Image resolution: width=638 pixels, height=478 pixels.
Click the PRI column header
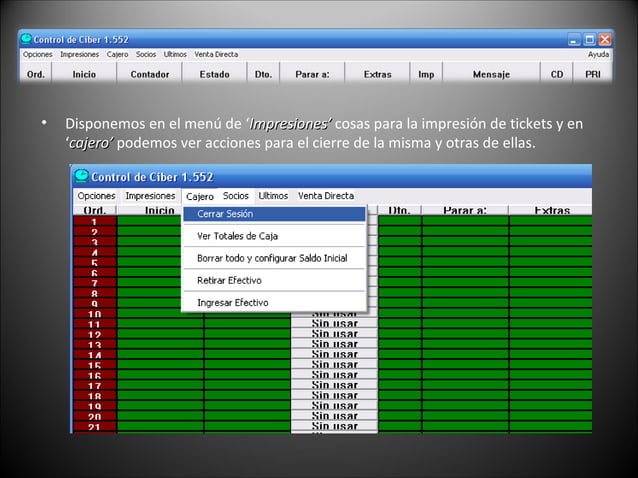pos(592,74)
